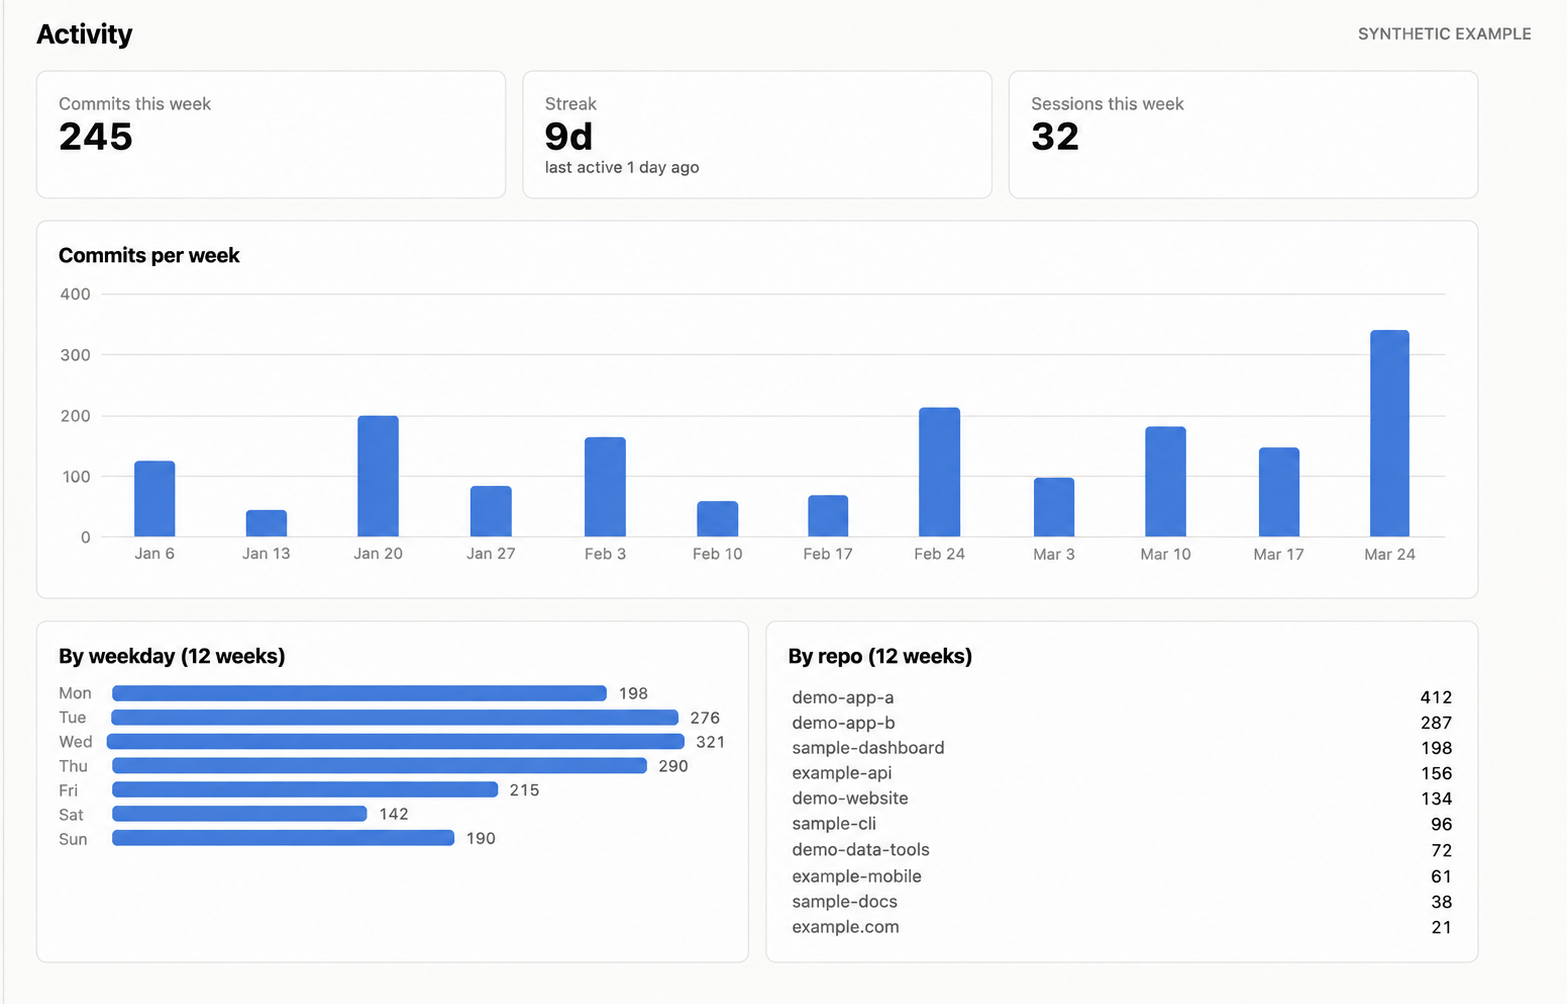Click the Jan 20 weekly commits bar

click(378, 476)
